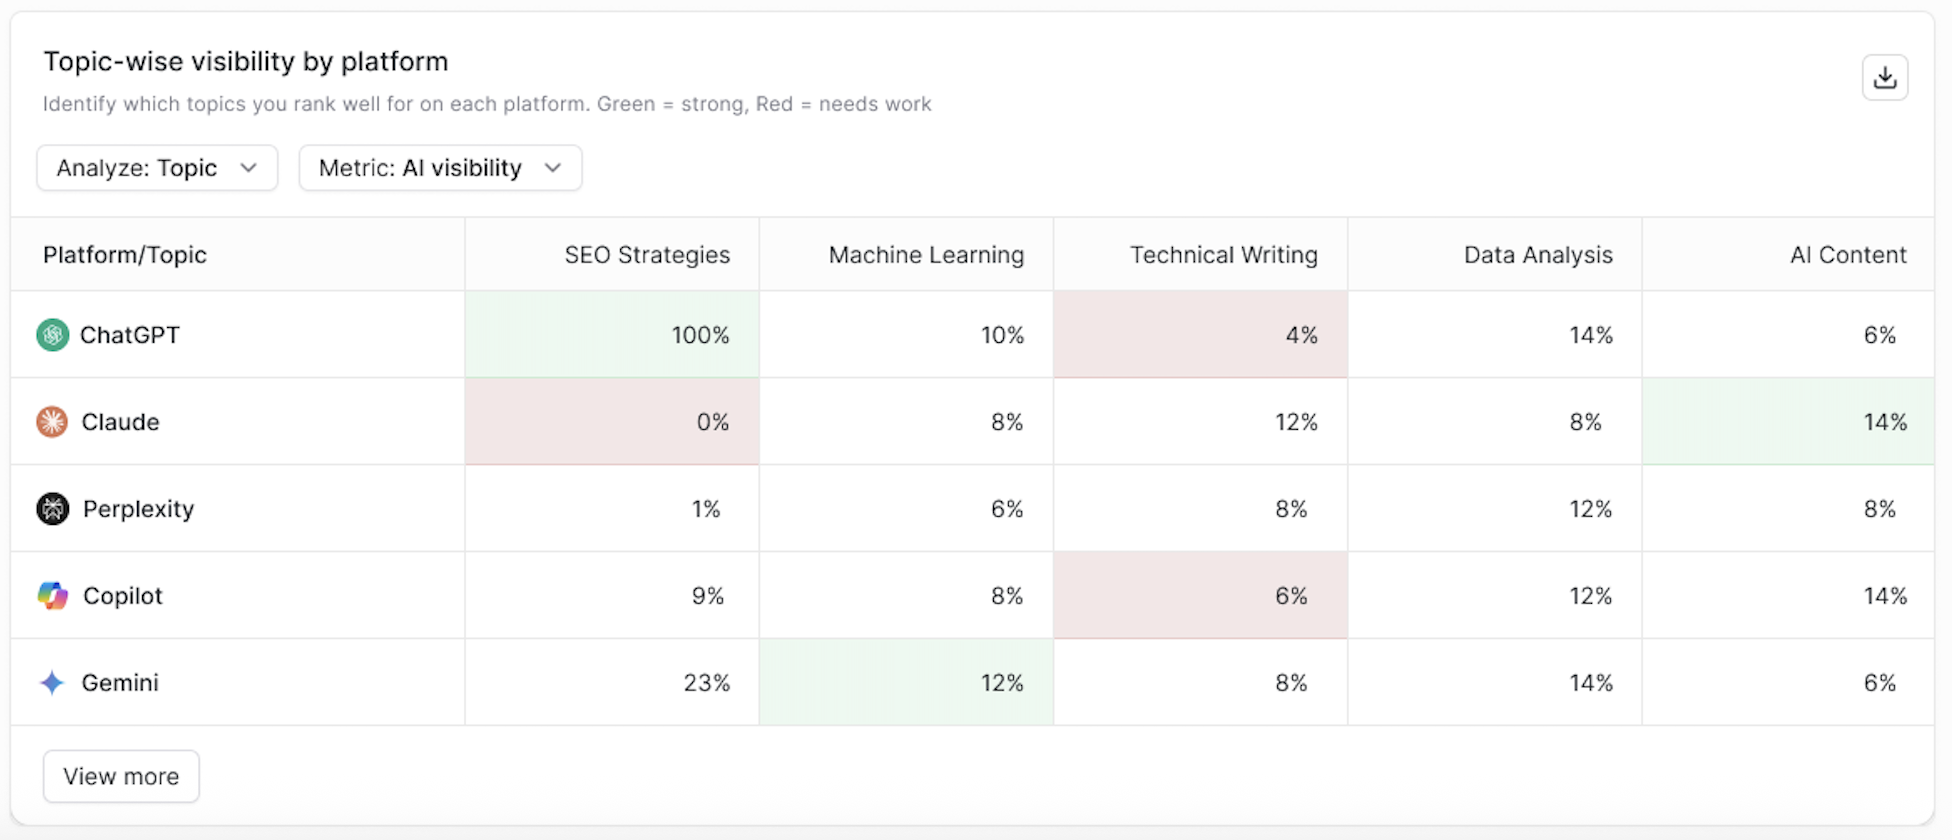Image resolution: width=1952 pixels, height=840 pixels.
Task: Click the Copilot platform icon
Action: coord(53,596)
